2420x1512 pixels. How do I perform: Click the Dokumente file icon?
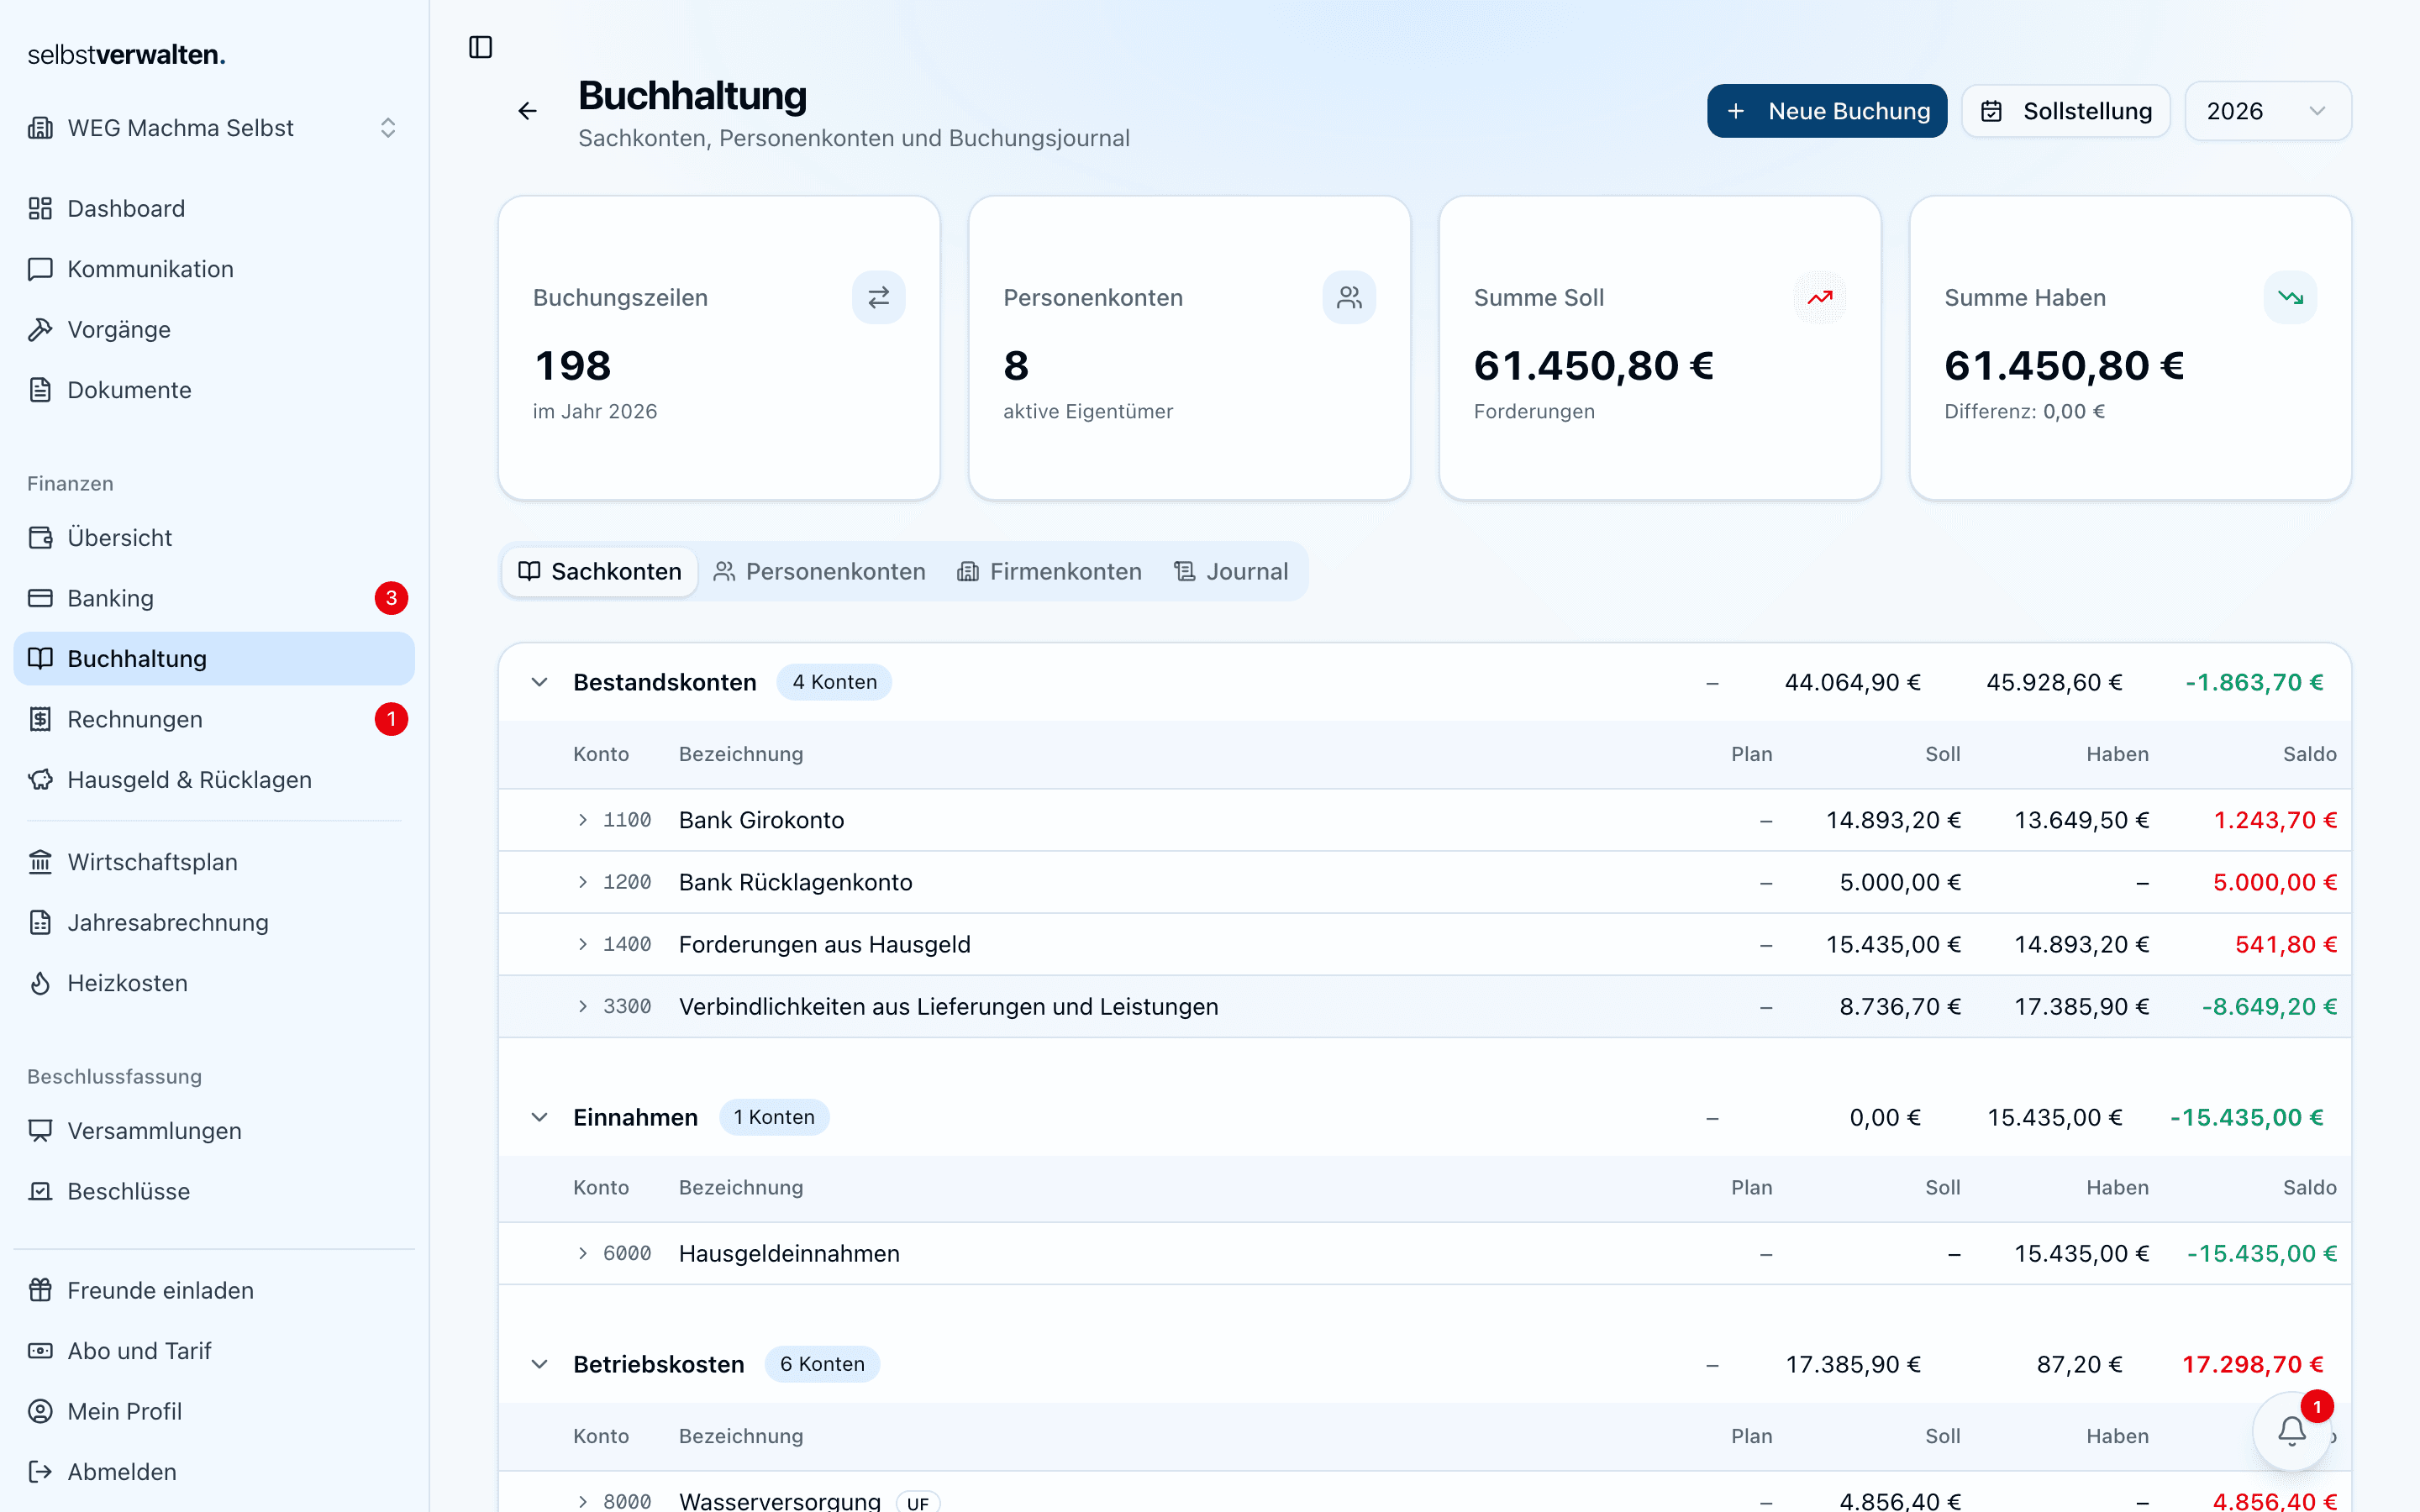[x=40, y=390]
